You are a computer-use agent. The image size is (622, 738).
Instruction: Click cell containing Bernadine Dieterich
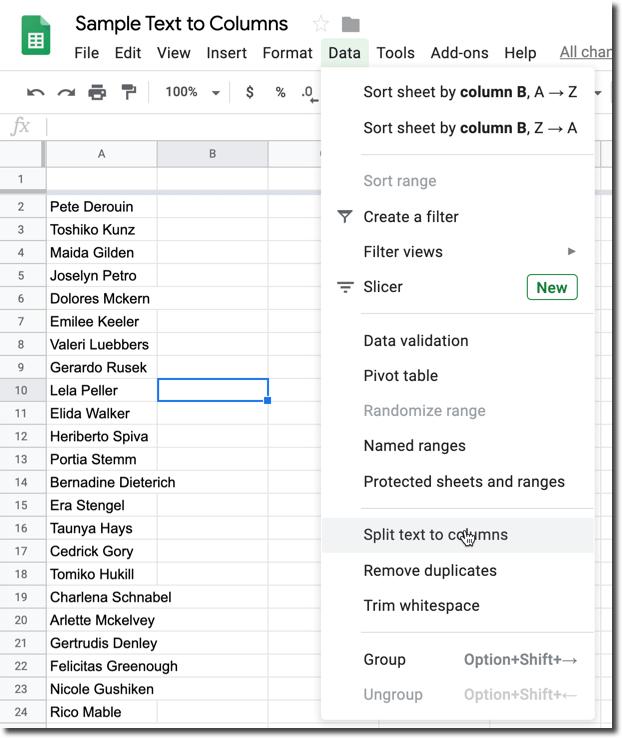coord(102,482)
